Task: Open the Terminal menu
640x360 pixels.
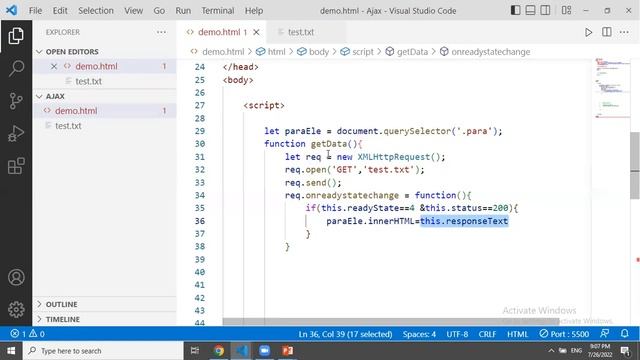Action: click(x=218, y=11)
